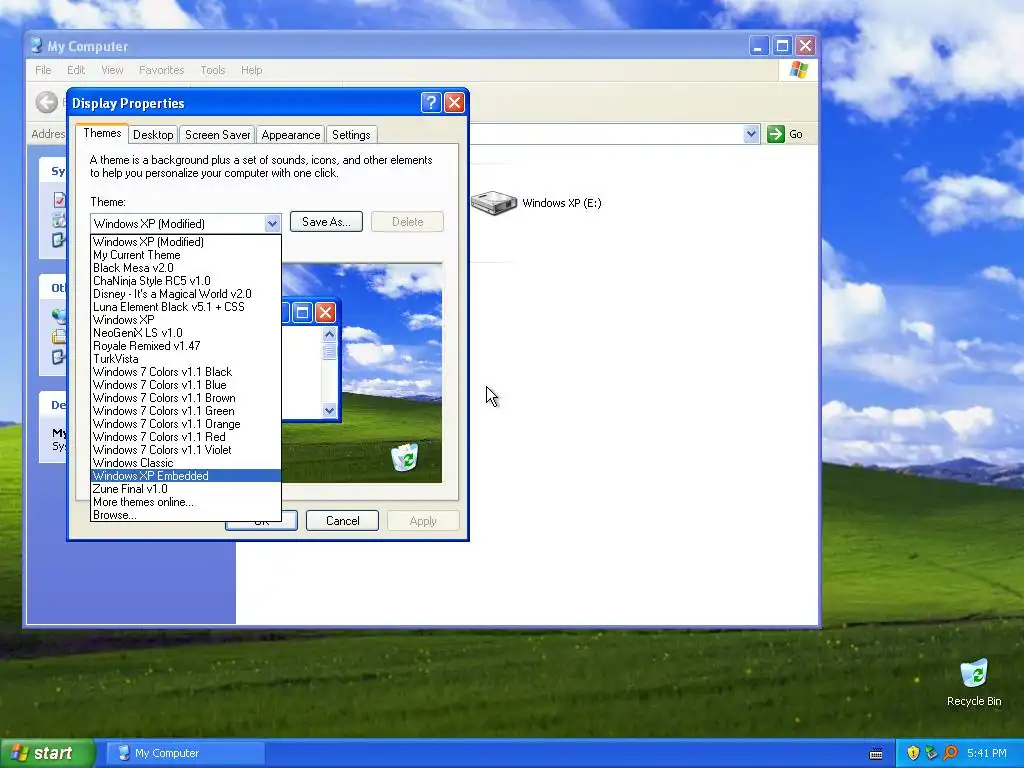Choose Windows 7 Colors v1.1 Orange
This screenshot has height=768, width=1024.
pyautogui.click(x=185, y=424)
